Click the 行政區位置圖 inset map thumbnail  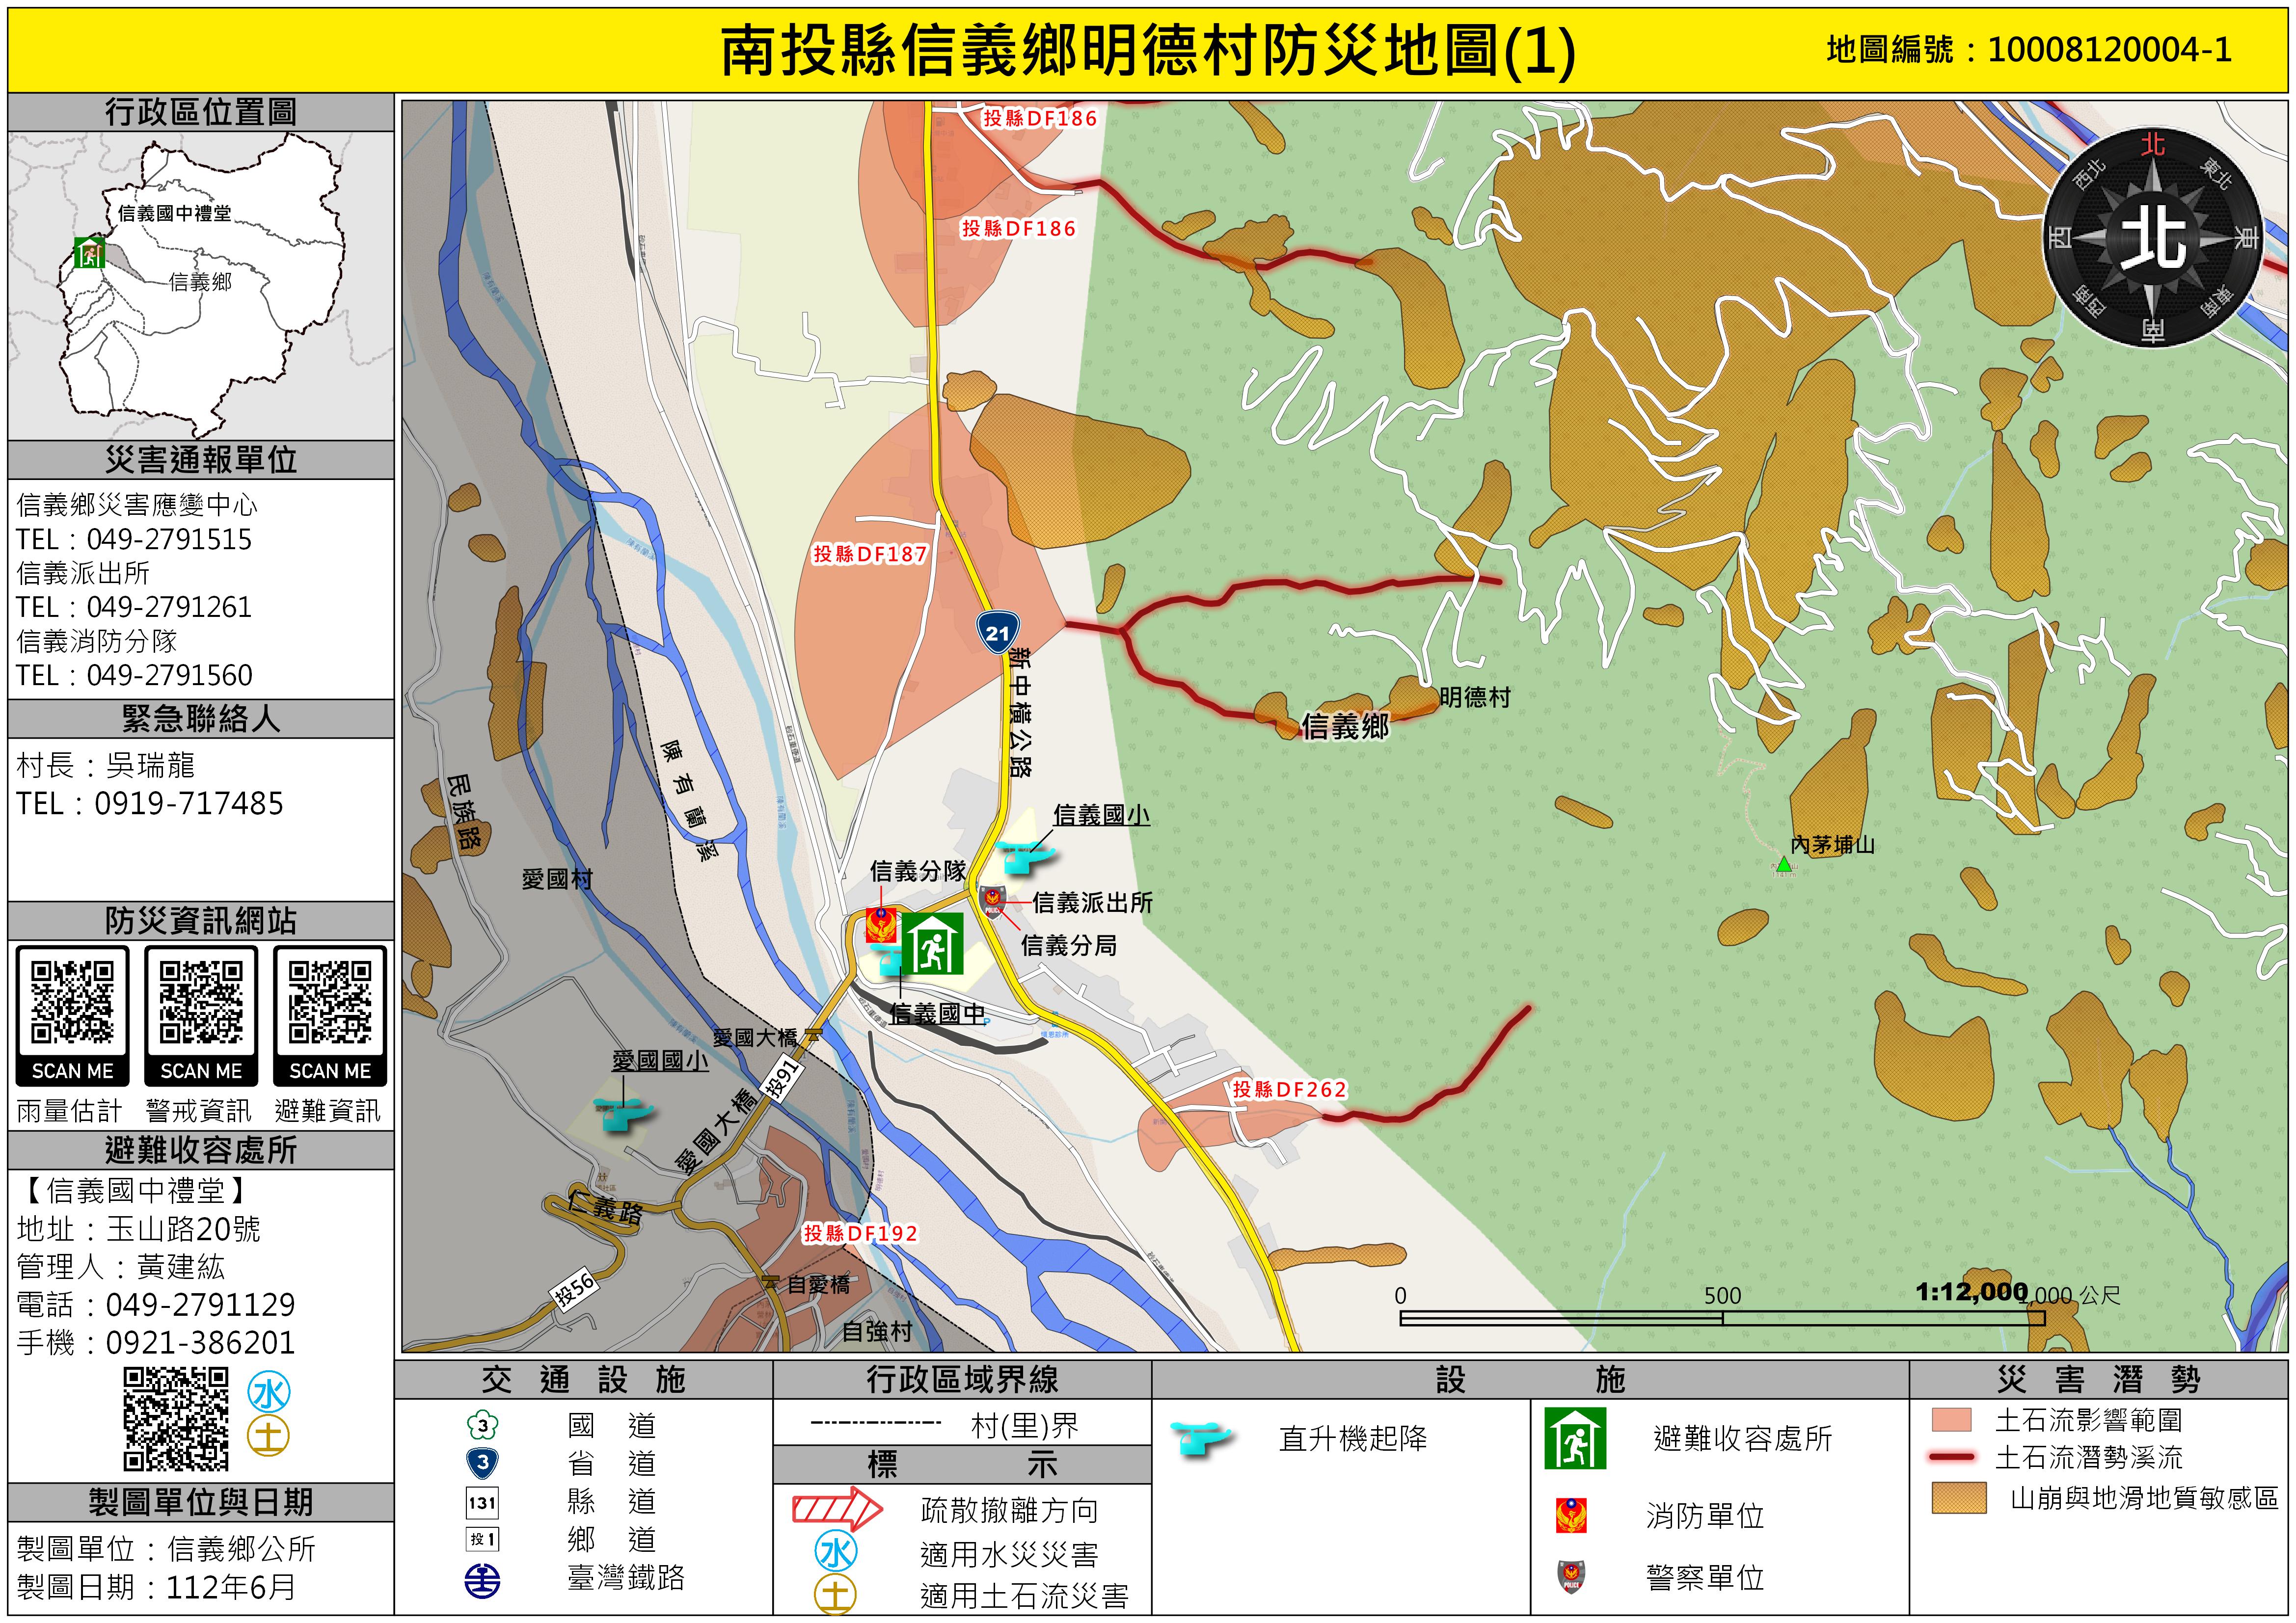(200, 285)
